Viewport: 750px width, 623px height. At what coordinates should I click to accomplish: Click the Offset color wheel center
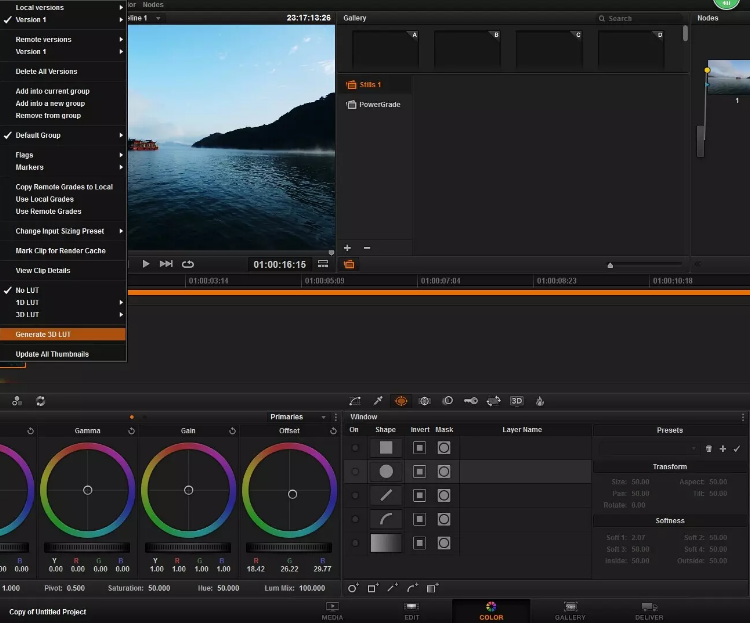pos(292,494)
